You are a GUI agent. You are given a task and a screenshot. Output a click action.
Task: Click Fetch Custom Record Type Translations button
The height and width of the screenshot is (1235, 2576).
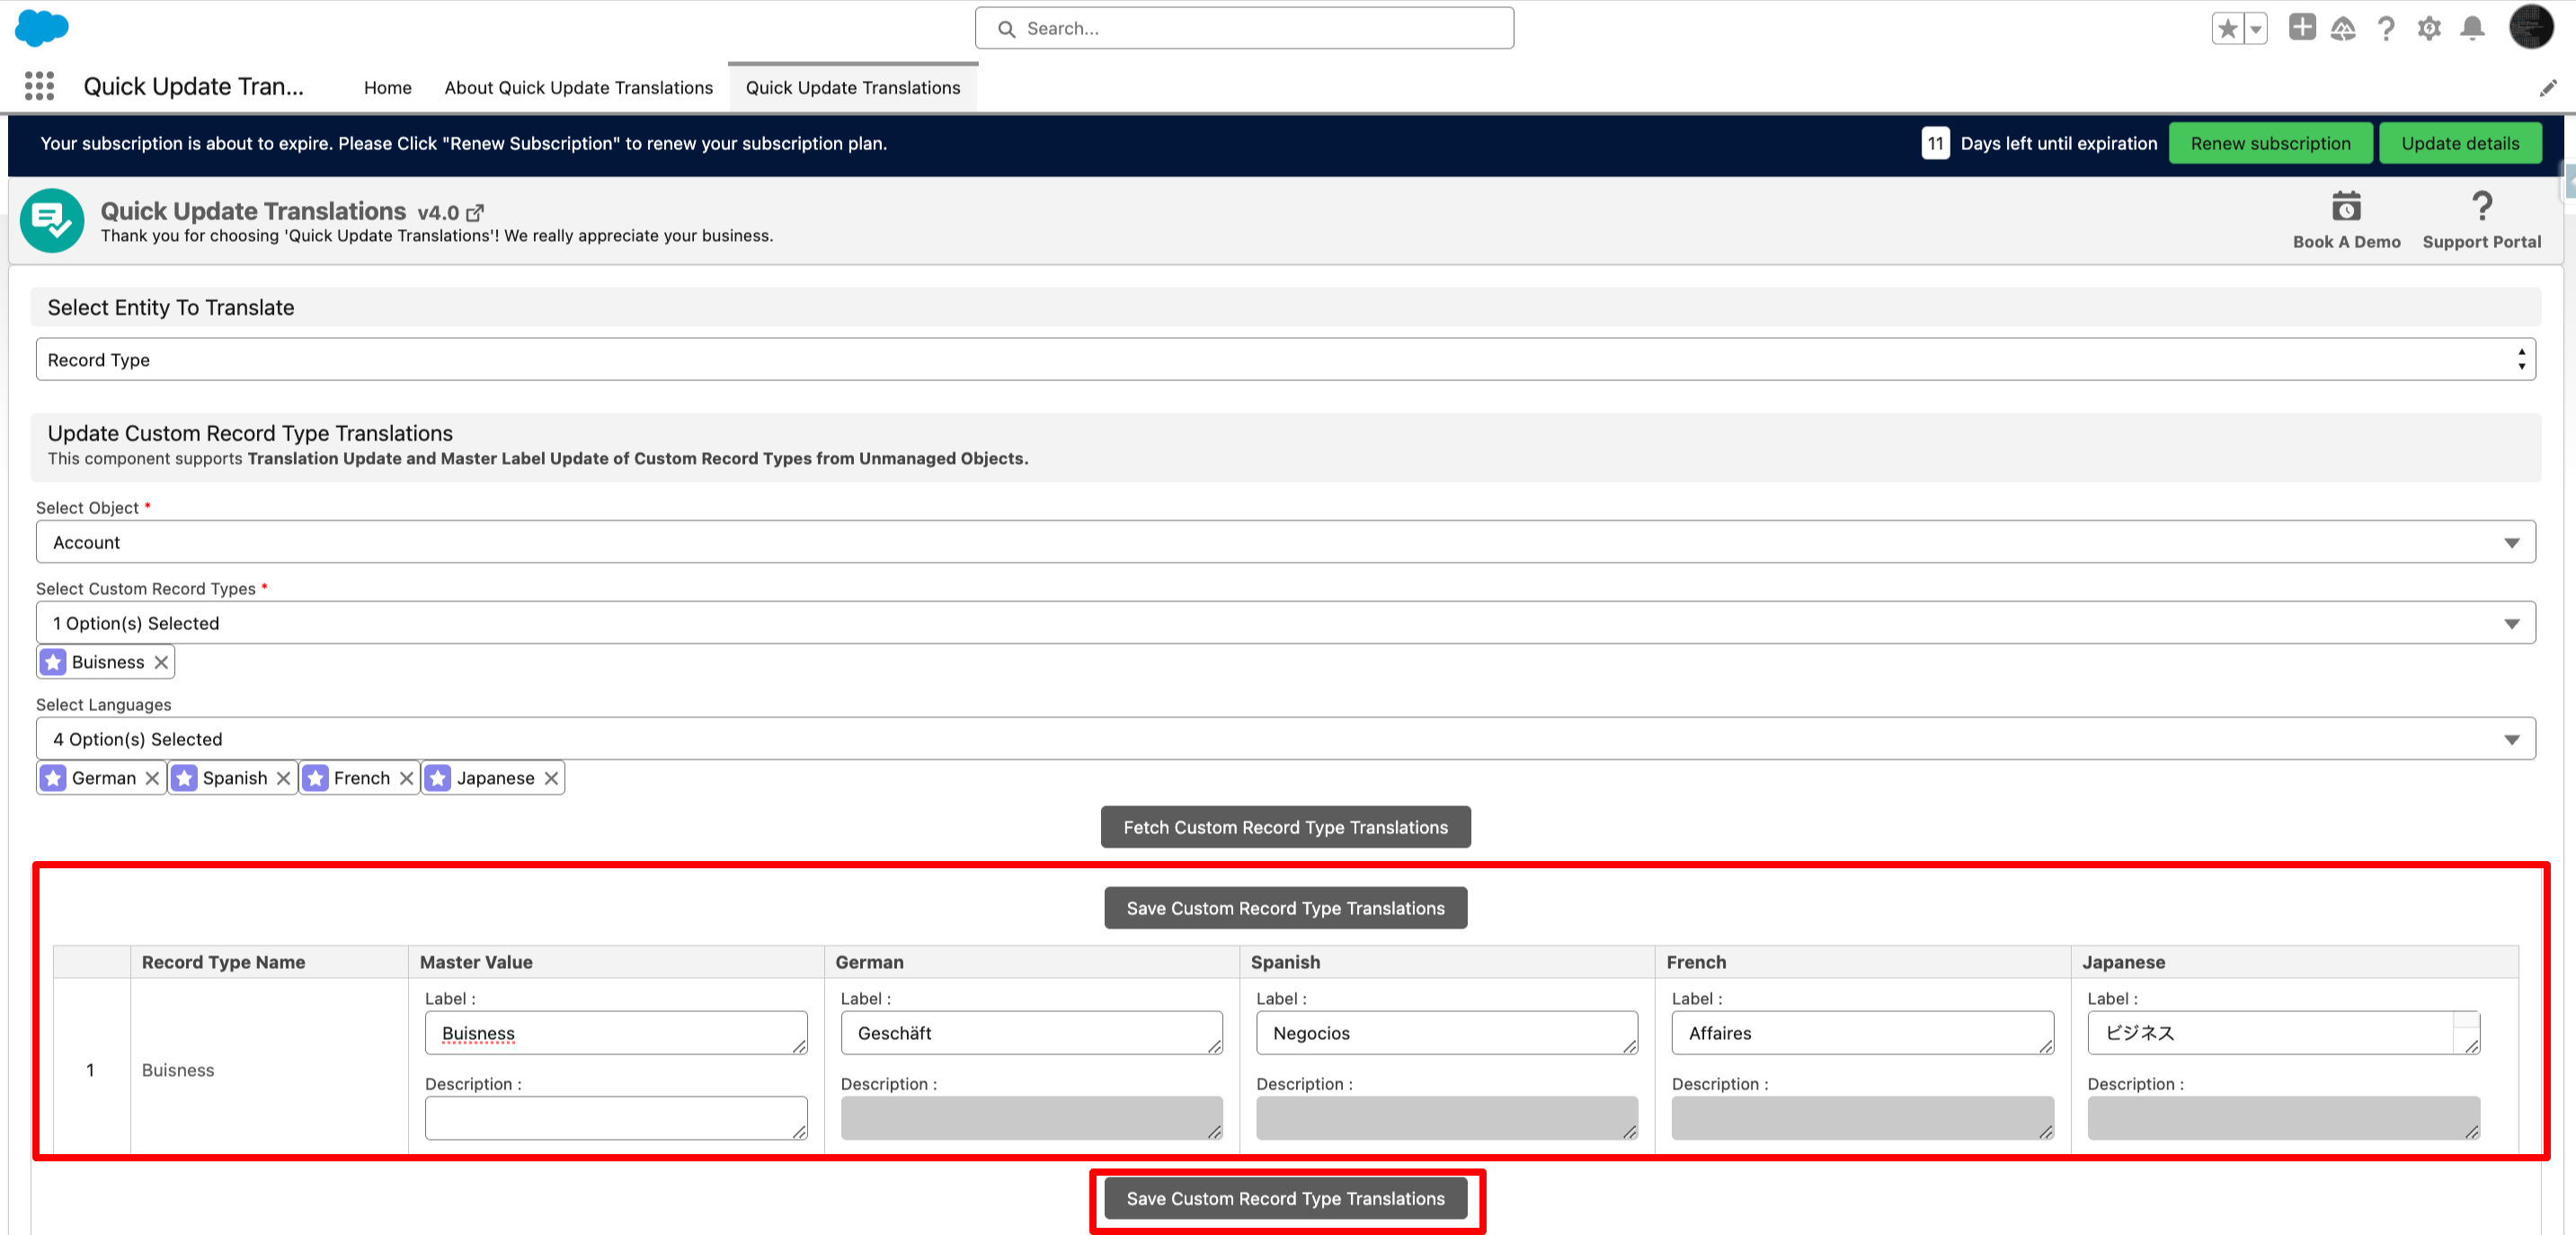click(1285, 827)
